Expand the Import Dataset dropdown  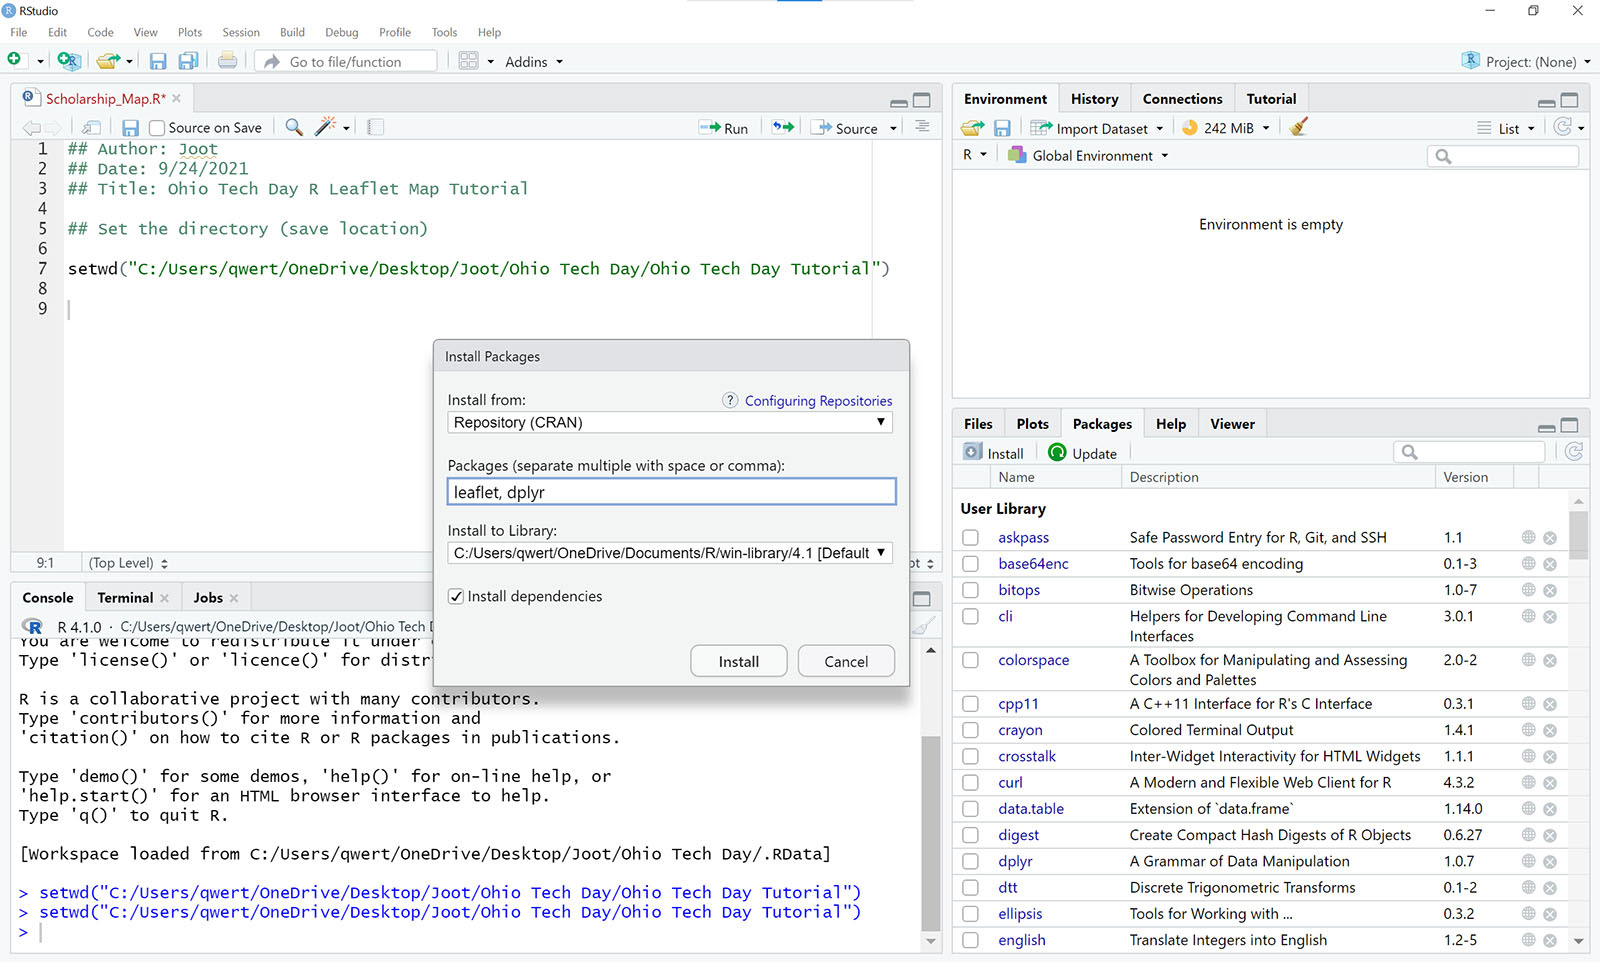click(1097, 128)
